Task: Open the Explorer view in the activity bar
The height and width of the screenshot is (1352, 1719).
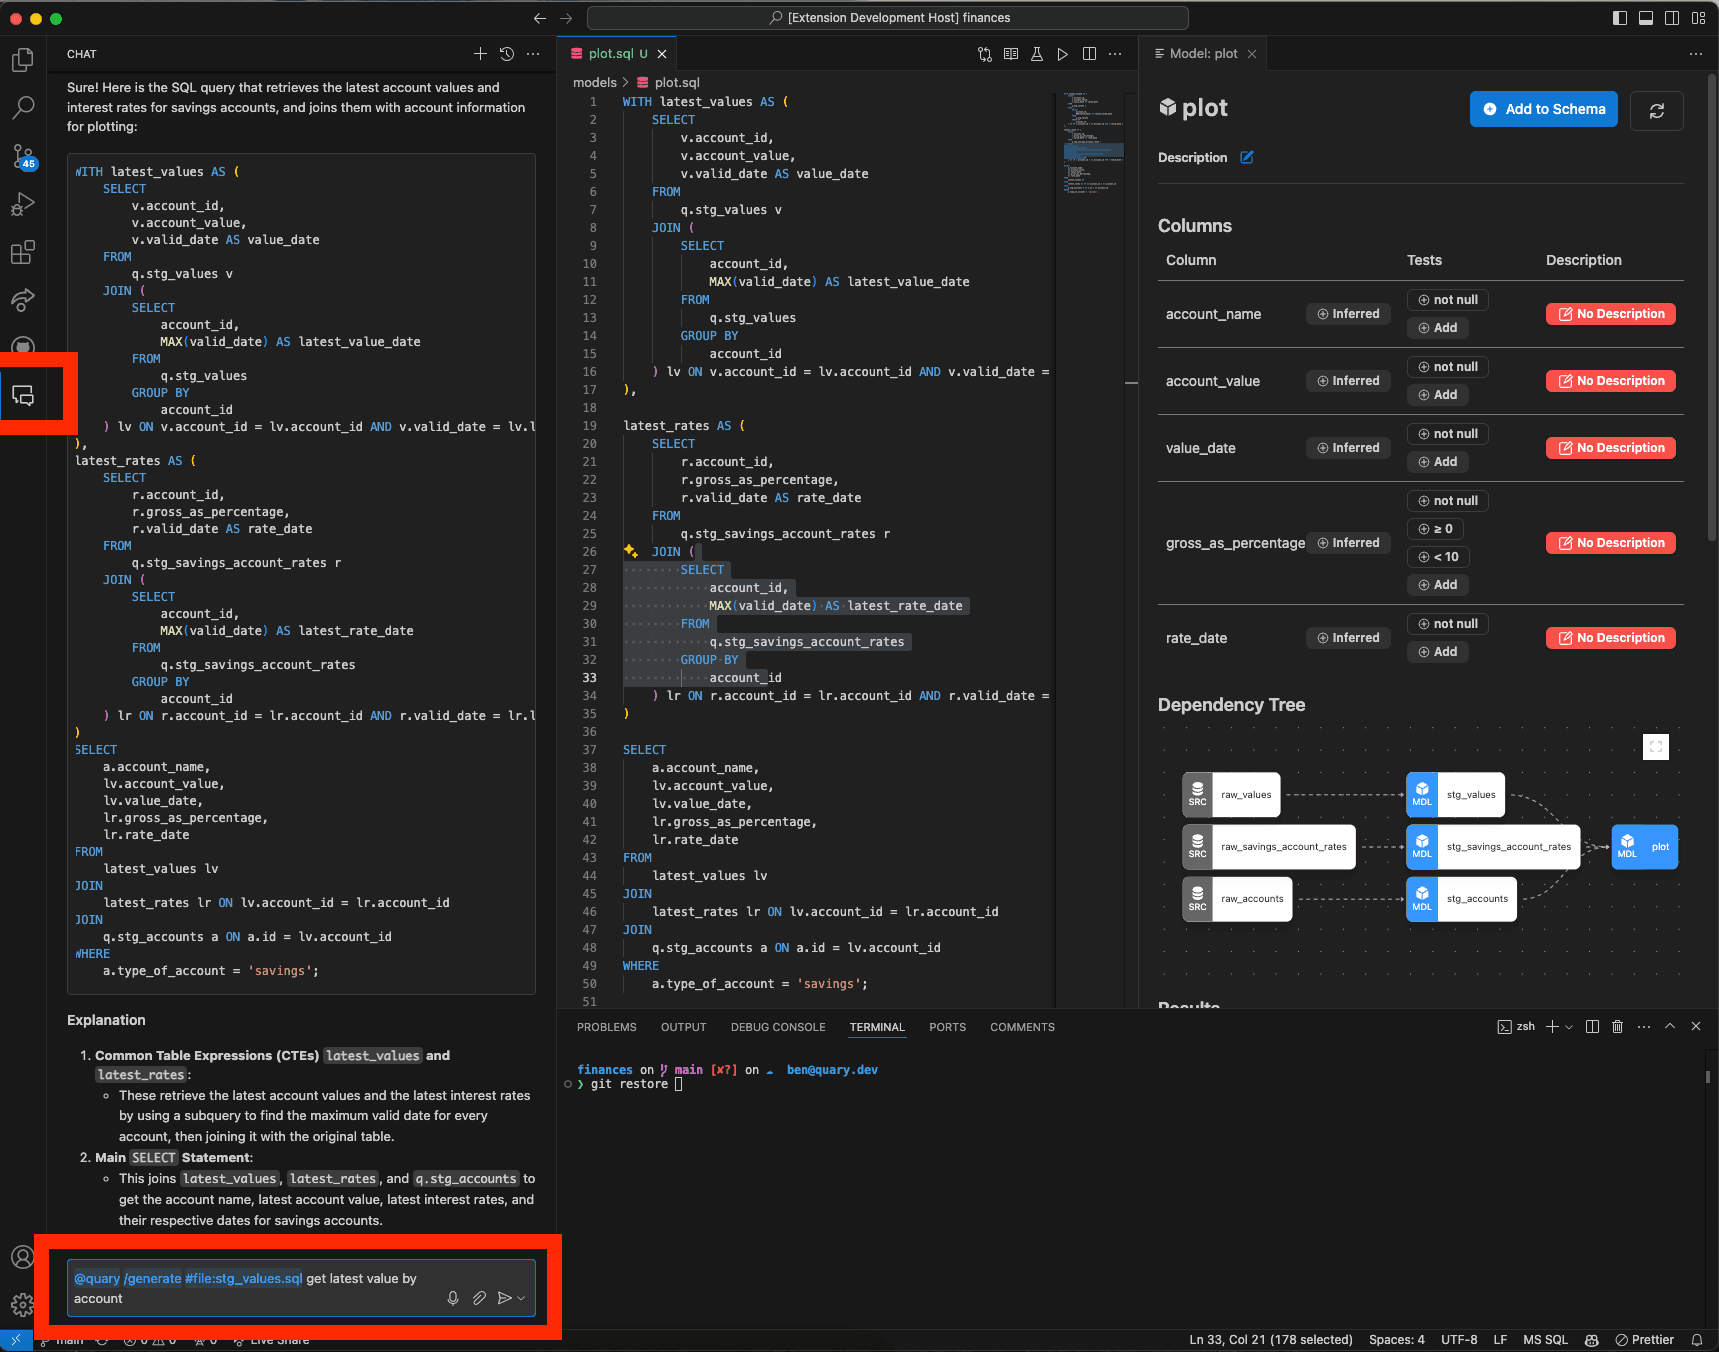Action: (x=22, y=60)
